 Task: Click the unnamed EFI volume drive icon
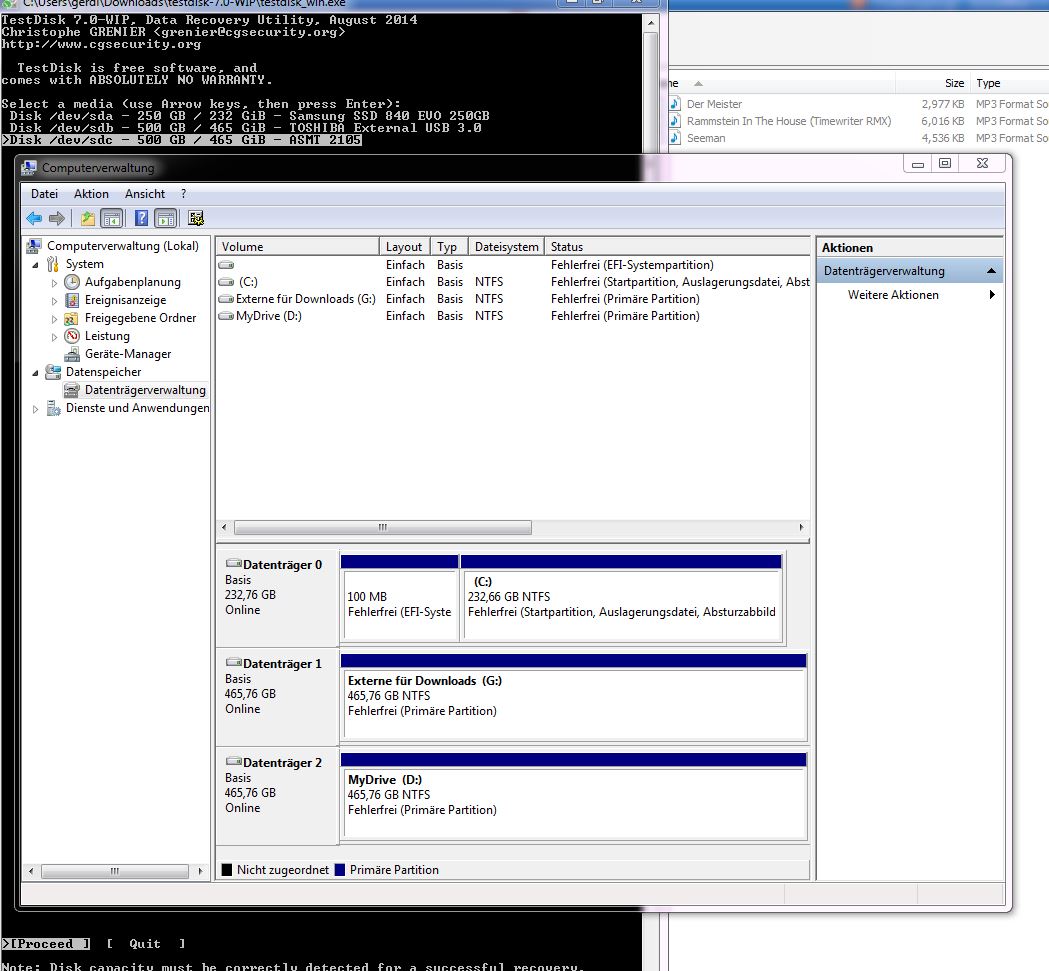(x=226, y=265)
